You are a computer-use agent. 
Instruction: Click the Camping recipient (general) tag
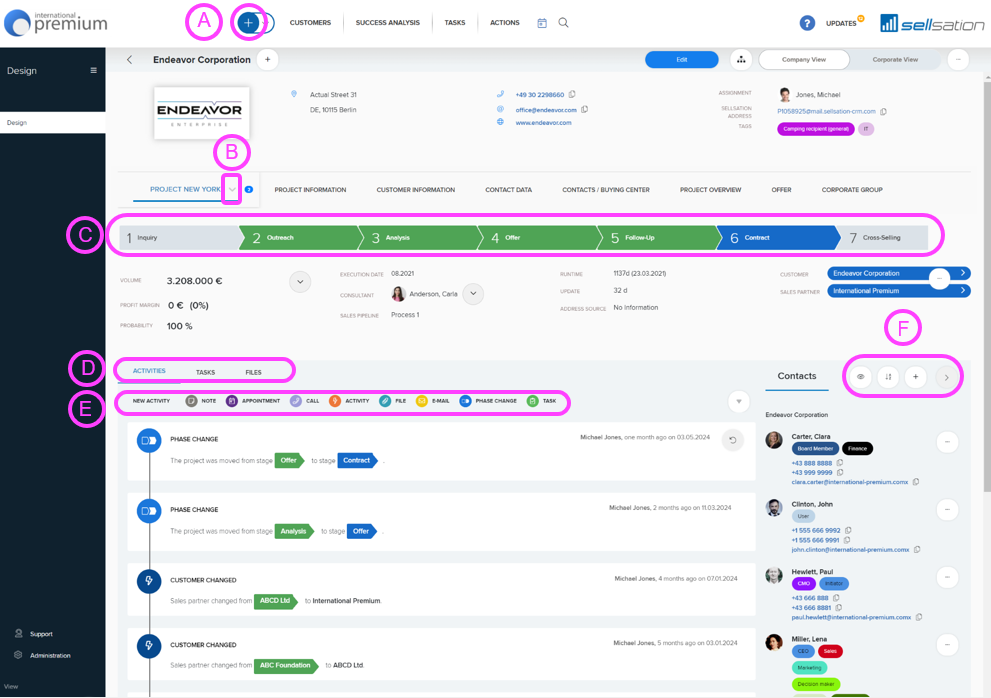tap(815, 129)
